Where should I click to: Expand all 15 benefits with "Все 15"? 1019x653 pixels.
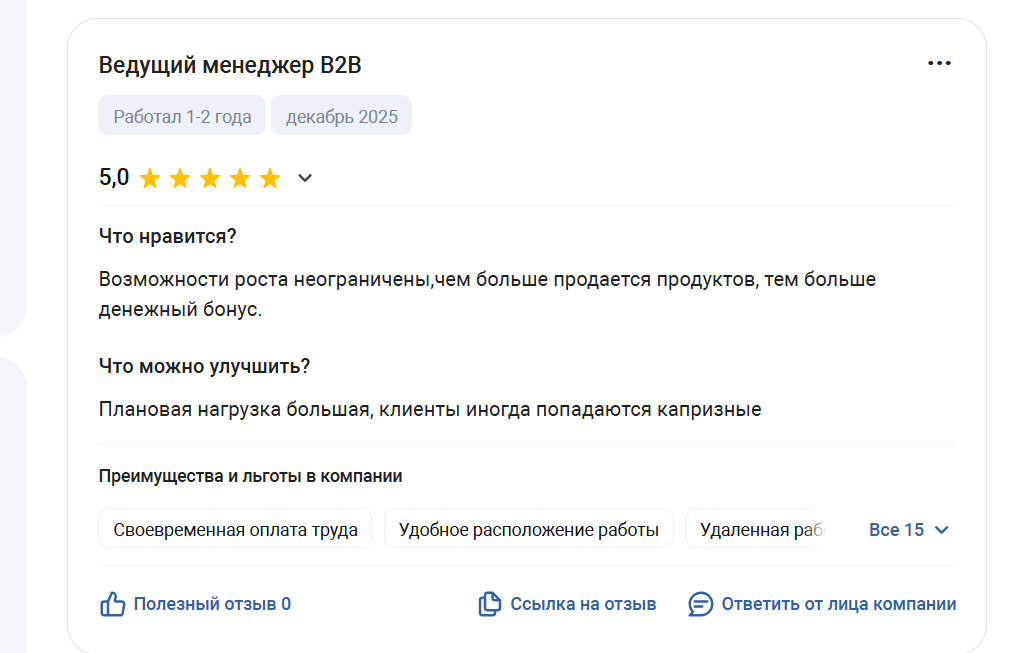(897, 530)
